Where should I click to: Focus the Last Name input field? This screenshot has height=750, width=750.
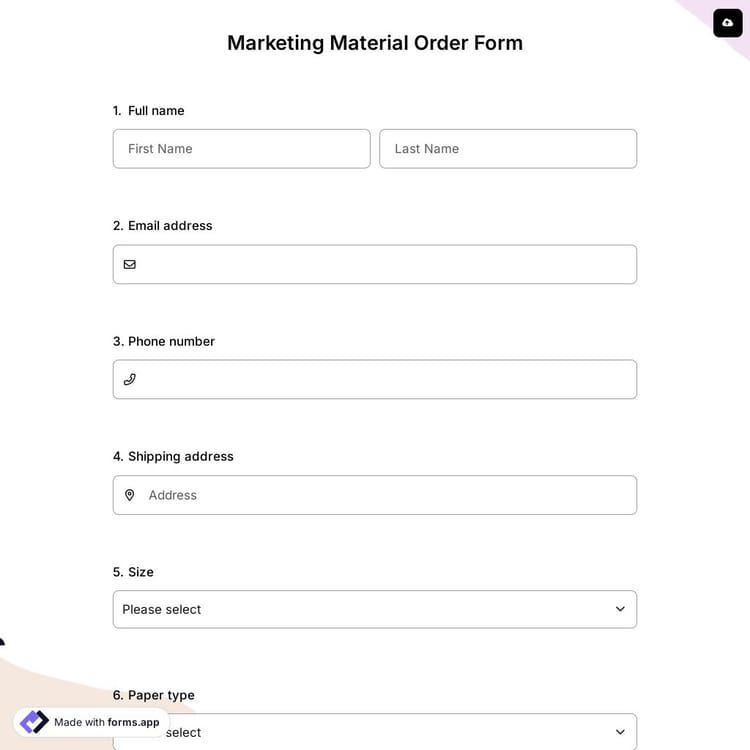click(508, 149)
